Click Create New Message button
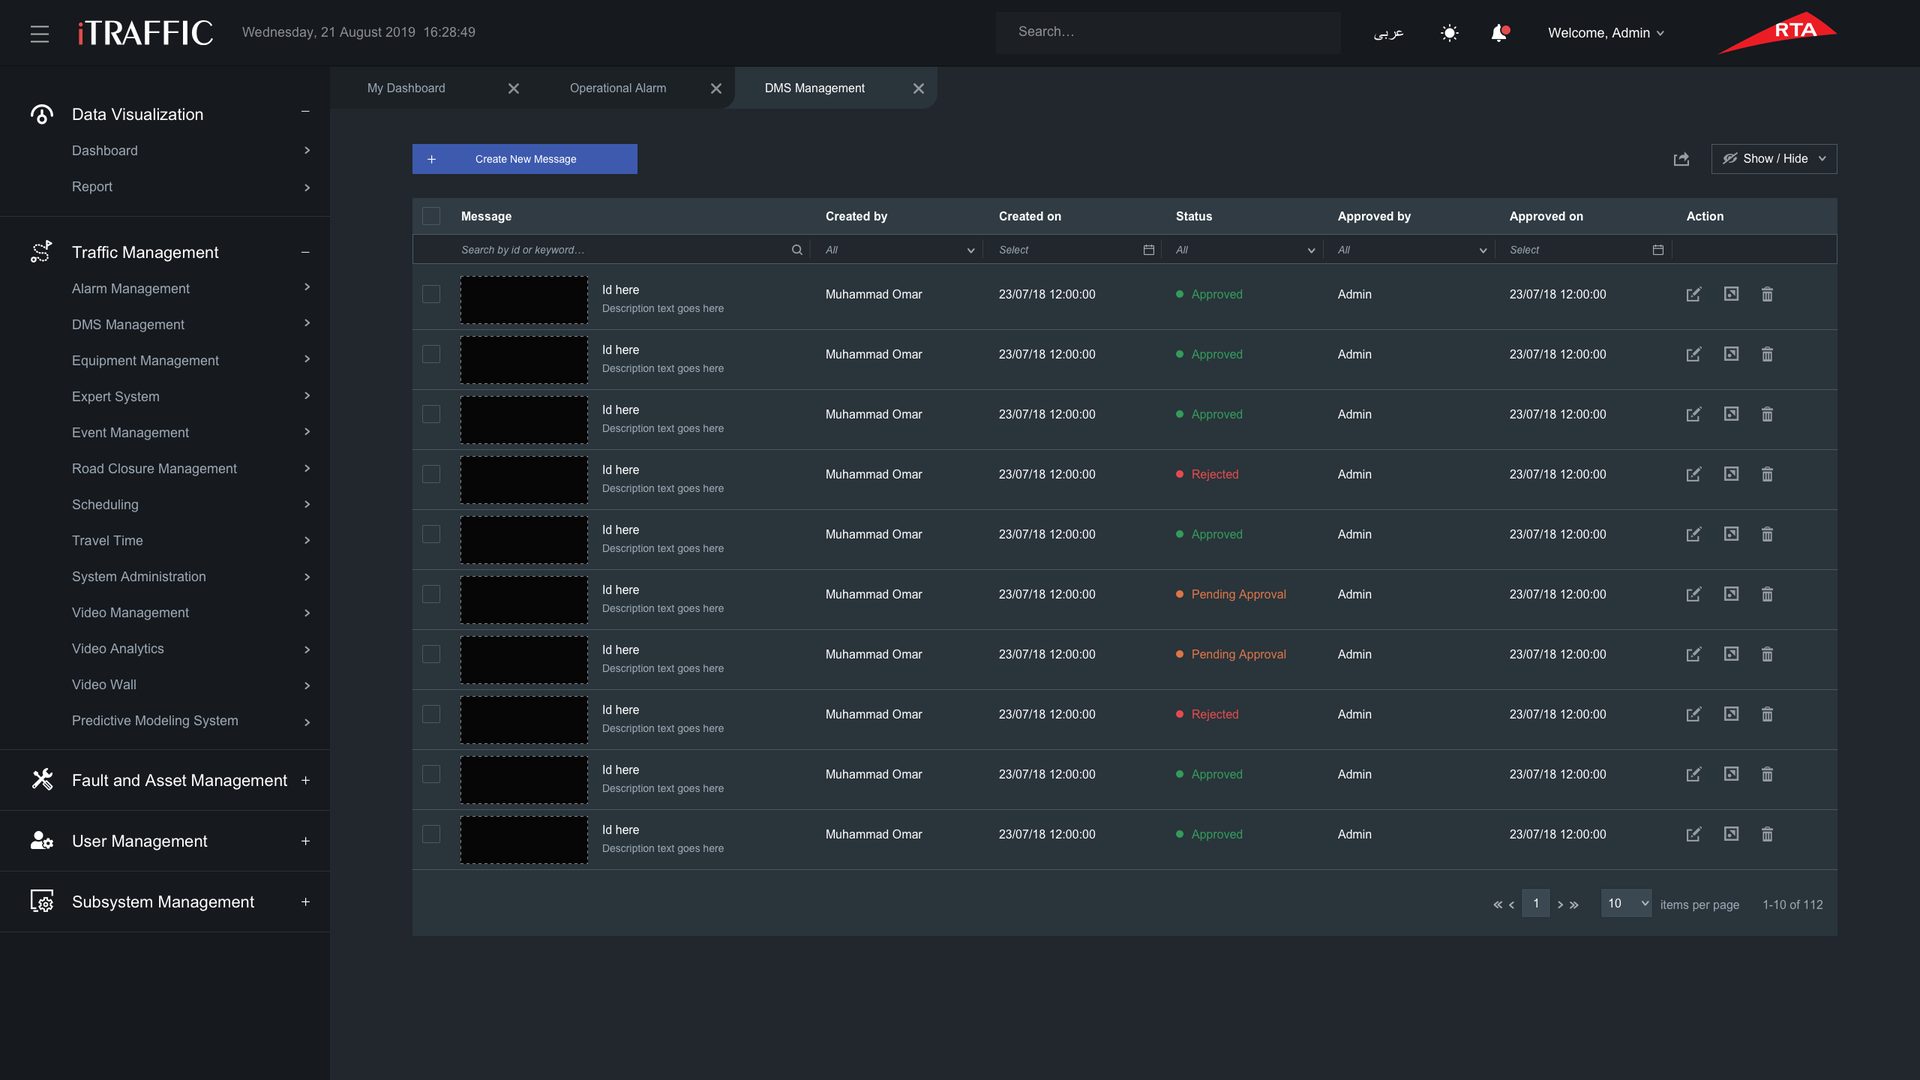 [x=524, y=159]
